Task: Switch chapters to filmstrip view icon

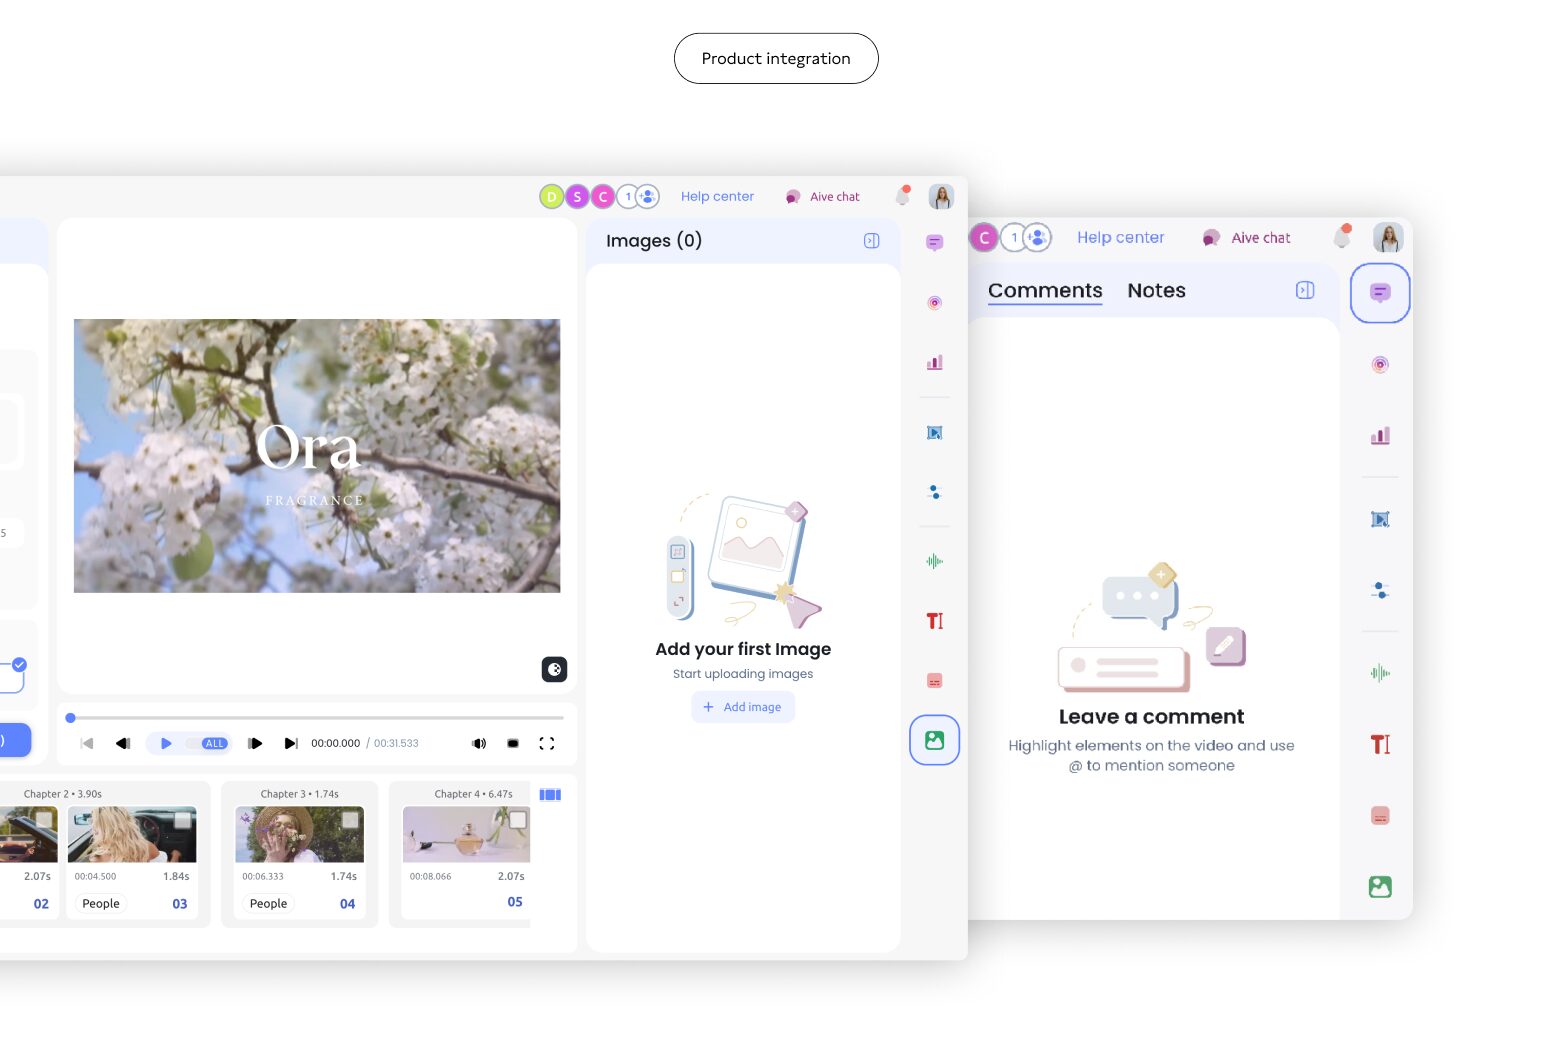Action: (550, 794)
